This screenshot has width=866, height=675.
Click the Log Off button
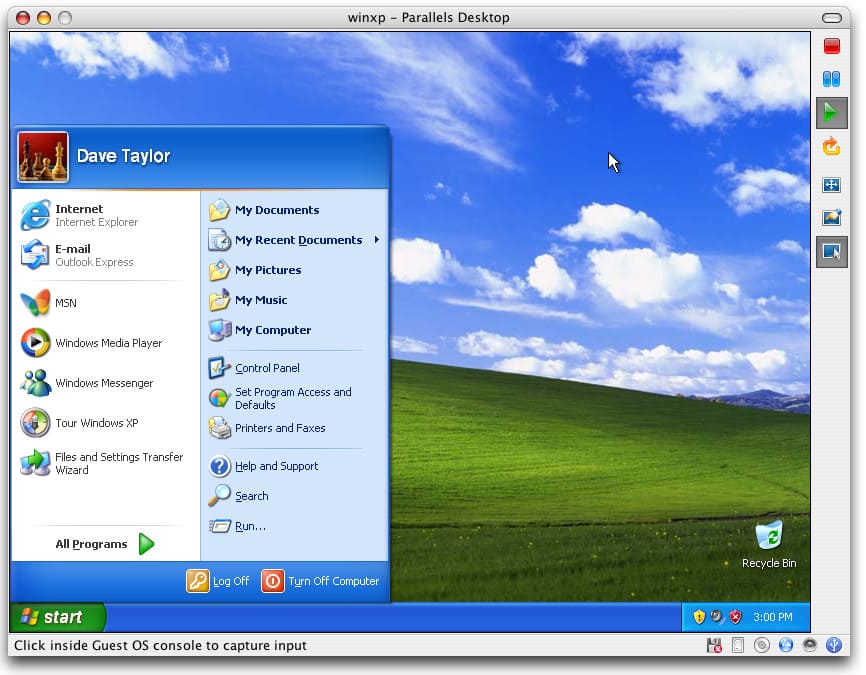[218, 581]
